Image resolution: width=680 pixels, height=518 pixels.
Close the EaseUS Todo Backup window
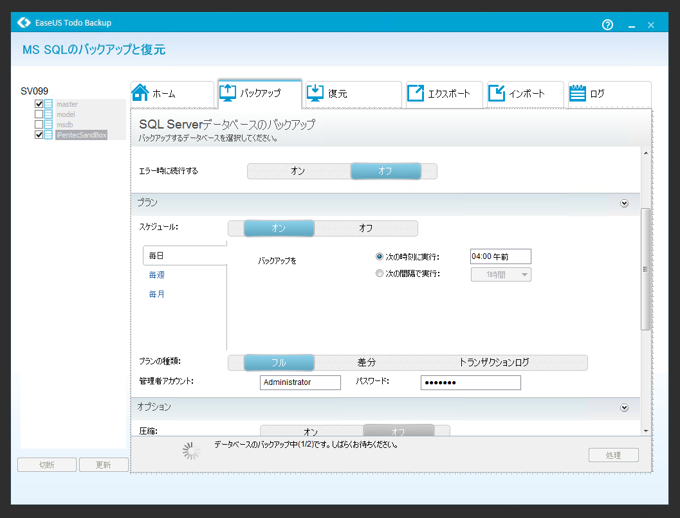pyautogui.click(x=651, y=25)
